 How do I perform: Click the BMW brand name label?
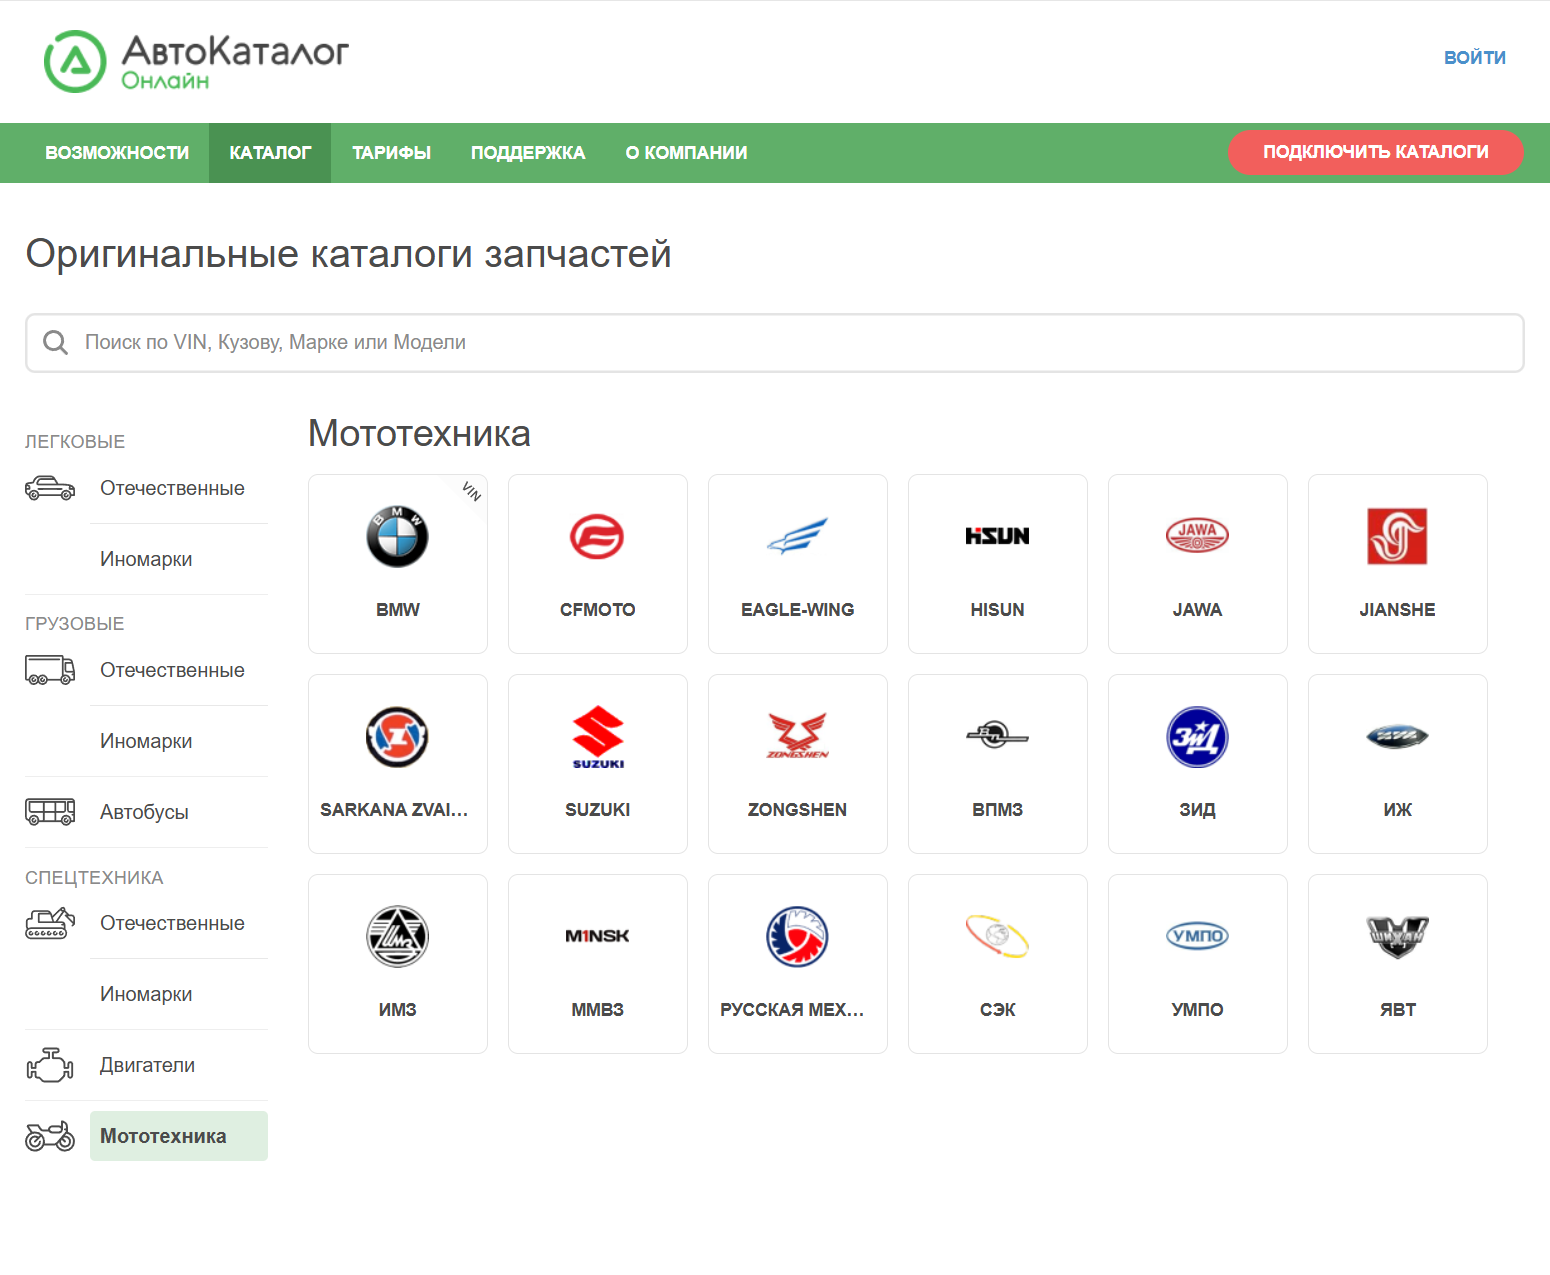[x=398, y=610]
